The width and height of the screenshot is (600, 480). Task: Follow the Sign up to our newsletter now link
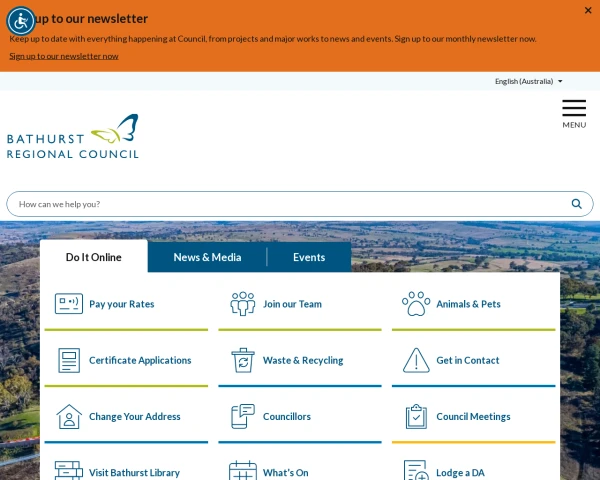point(64,56)
